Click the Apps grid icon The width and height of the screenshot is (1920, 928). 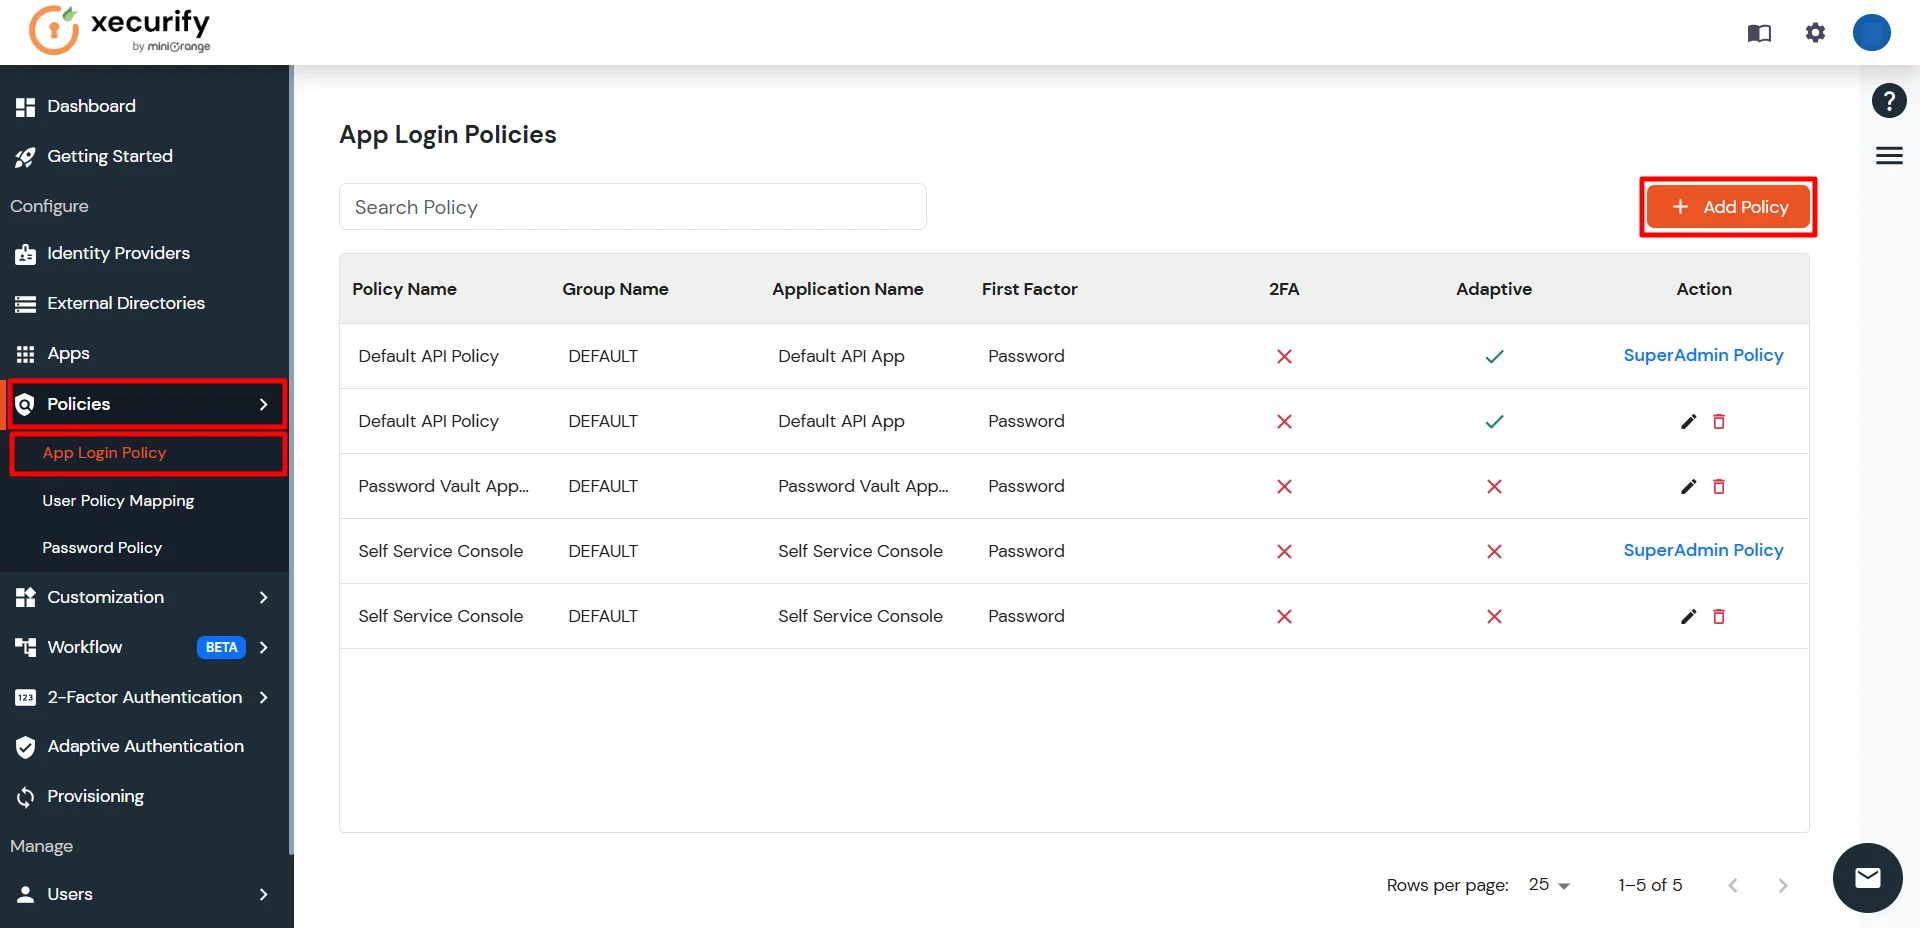click(x=25, y=354)
